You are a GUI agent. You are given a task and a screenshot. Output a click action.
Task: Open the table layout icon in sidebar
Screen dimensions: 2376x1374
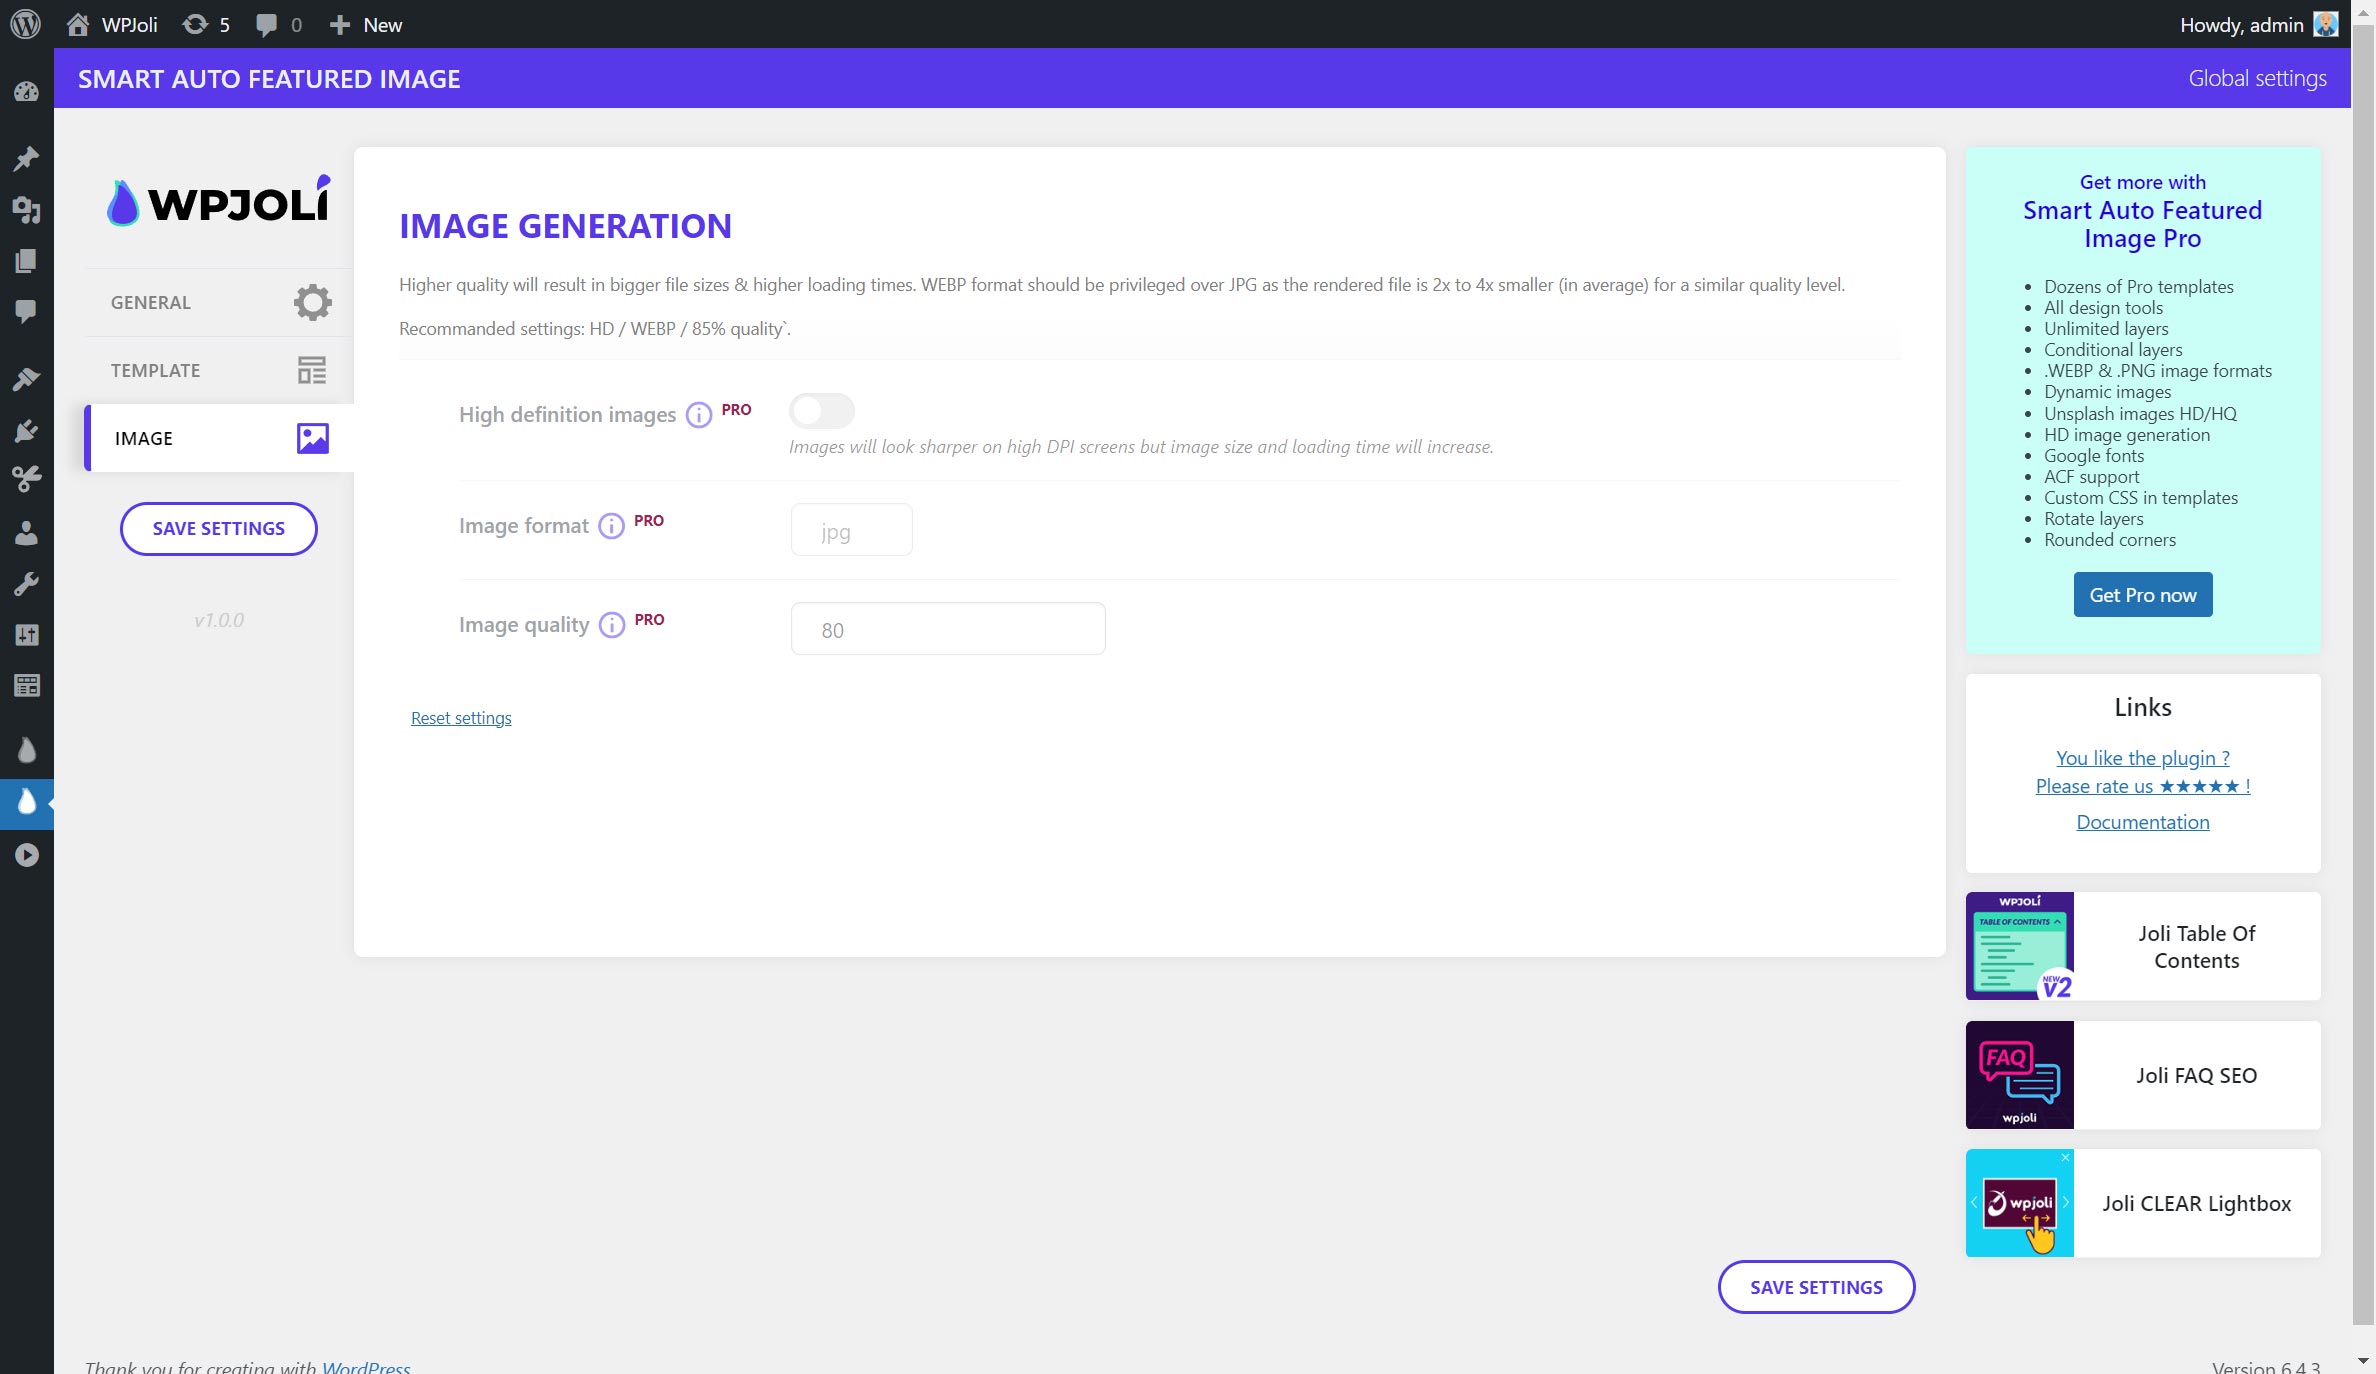click(x=27, y=686)
